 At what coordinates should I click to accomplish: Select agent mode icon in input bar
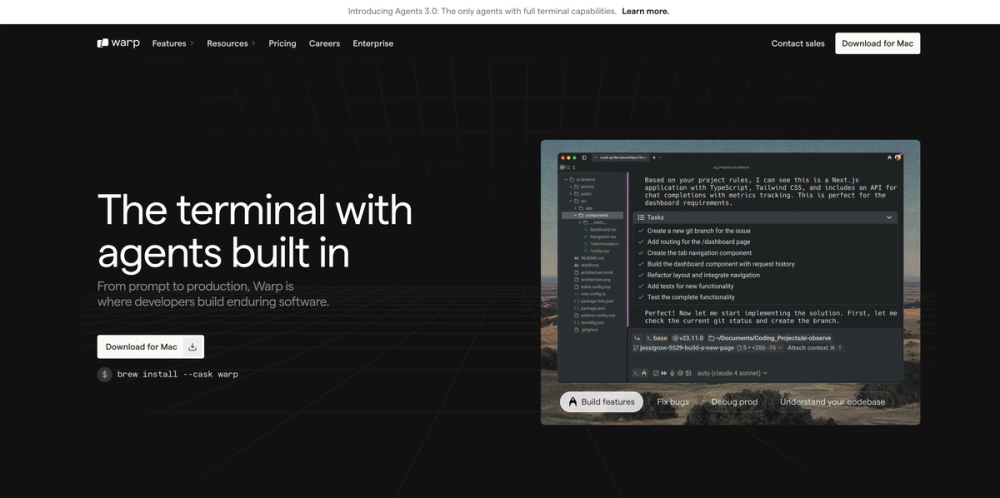(644, 373)
